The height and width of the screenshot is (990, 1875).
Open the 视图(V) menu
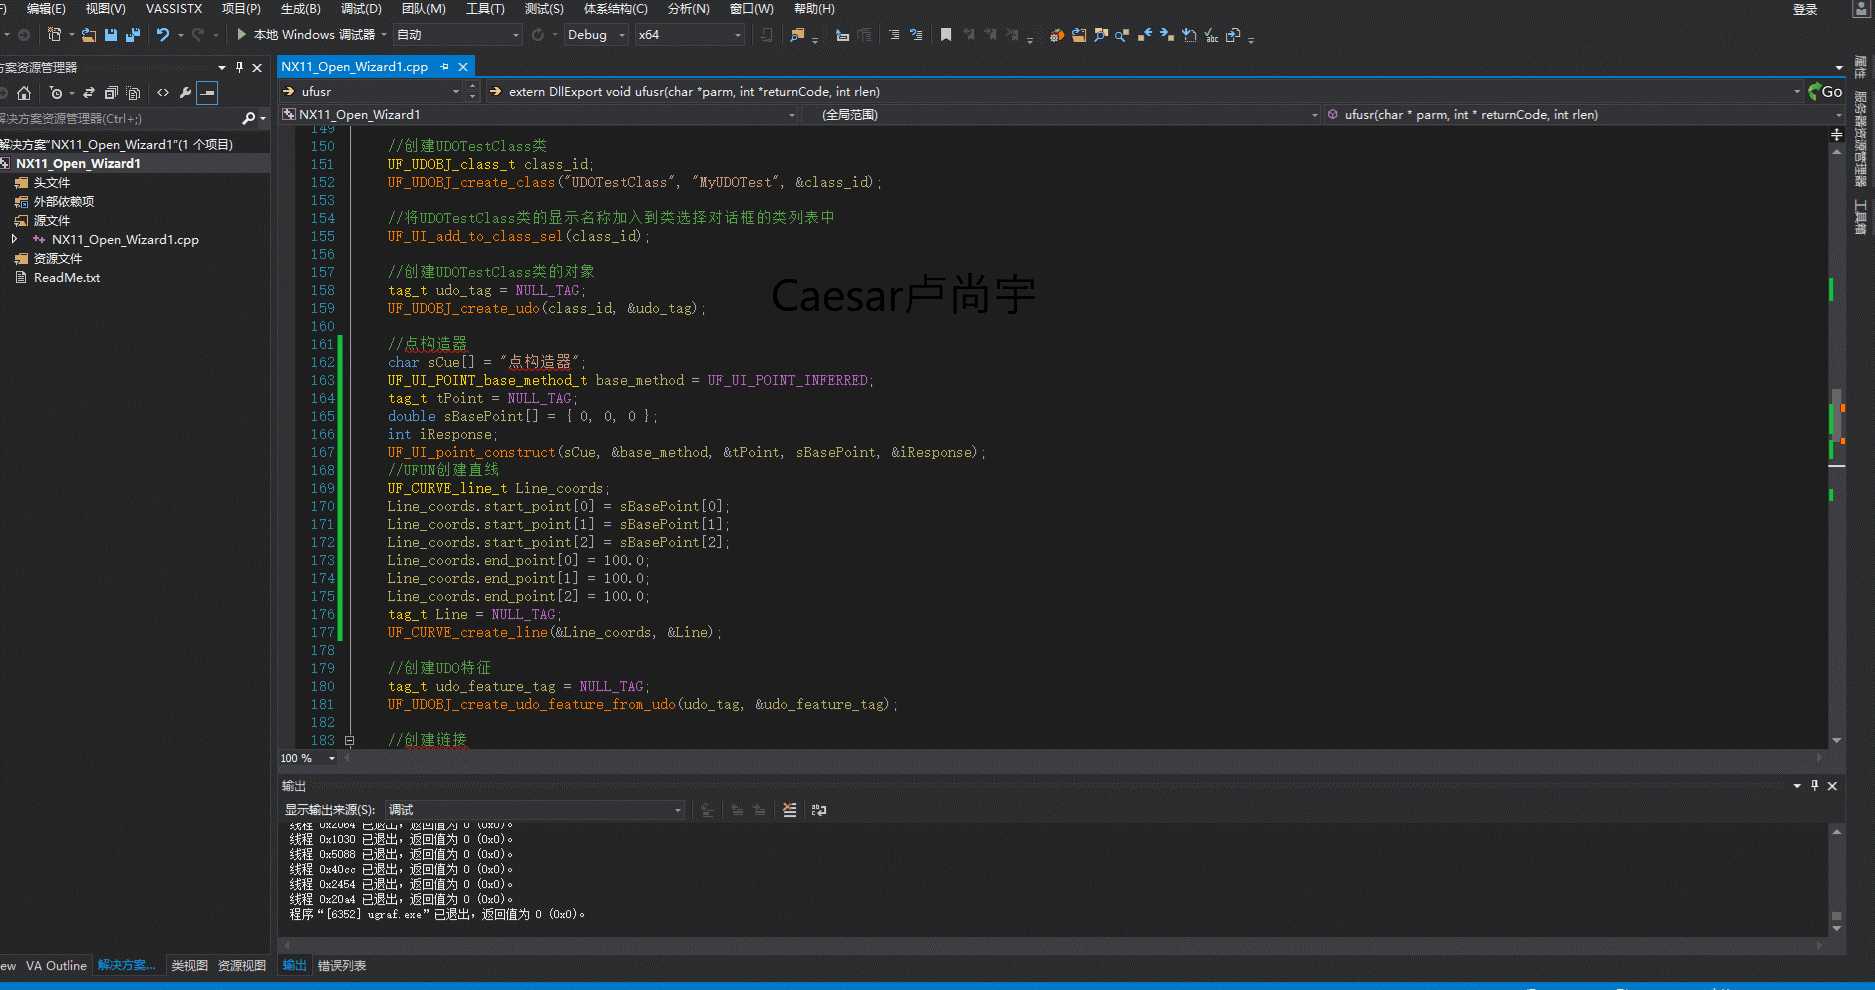tap(106, 9)
